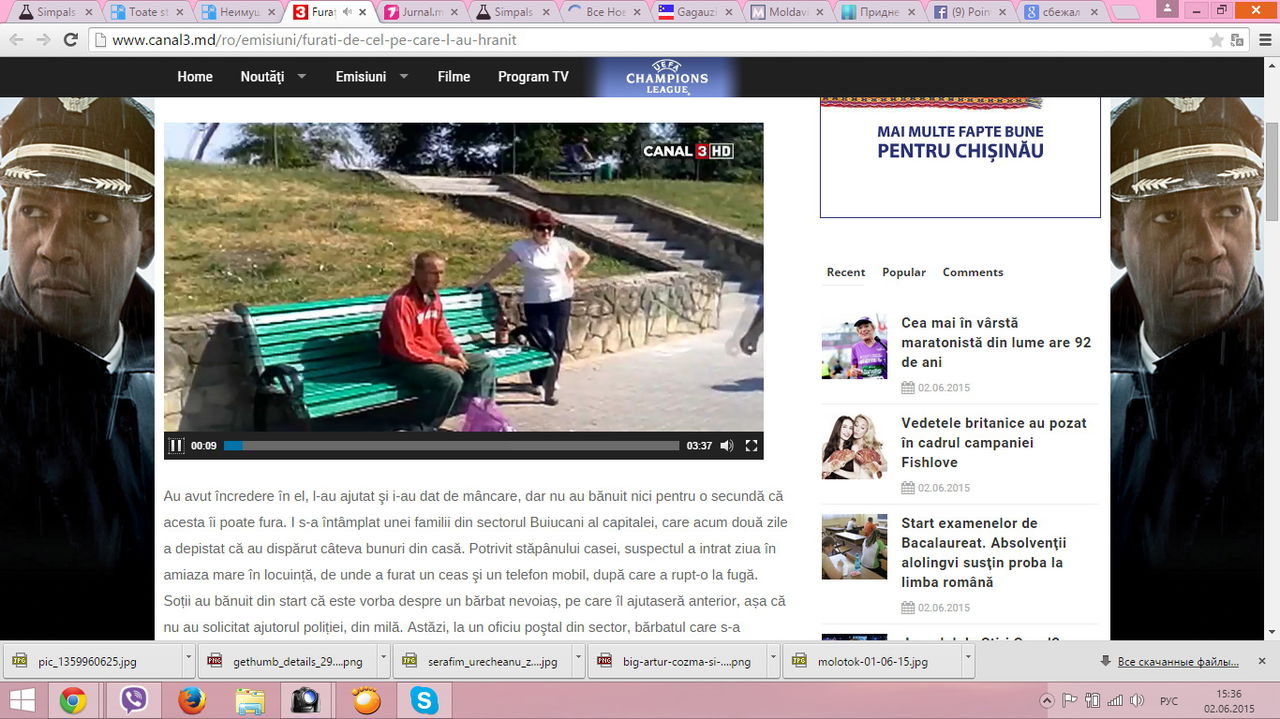
Task: Show all downloads link (Все скачанные файлы)
Action: (1177, 662)
